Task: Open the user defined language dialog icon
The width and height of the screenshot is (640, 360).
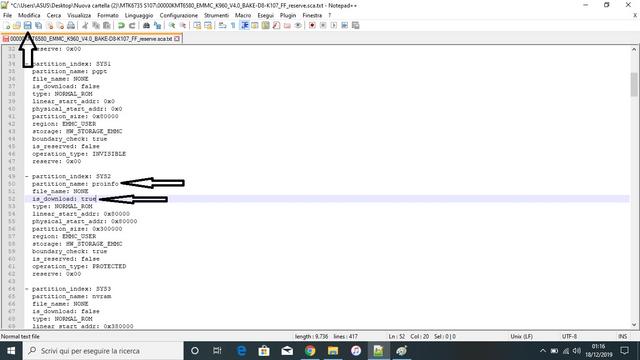Action: [x=255, y=25]
